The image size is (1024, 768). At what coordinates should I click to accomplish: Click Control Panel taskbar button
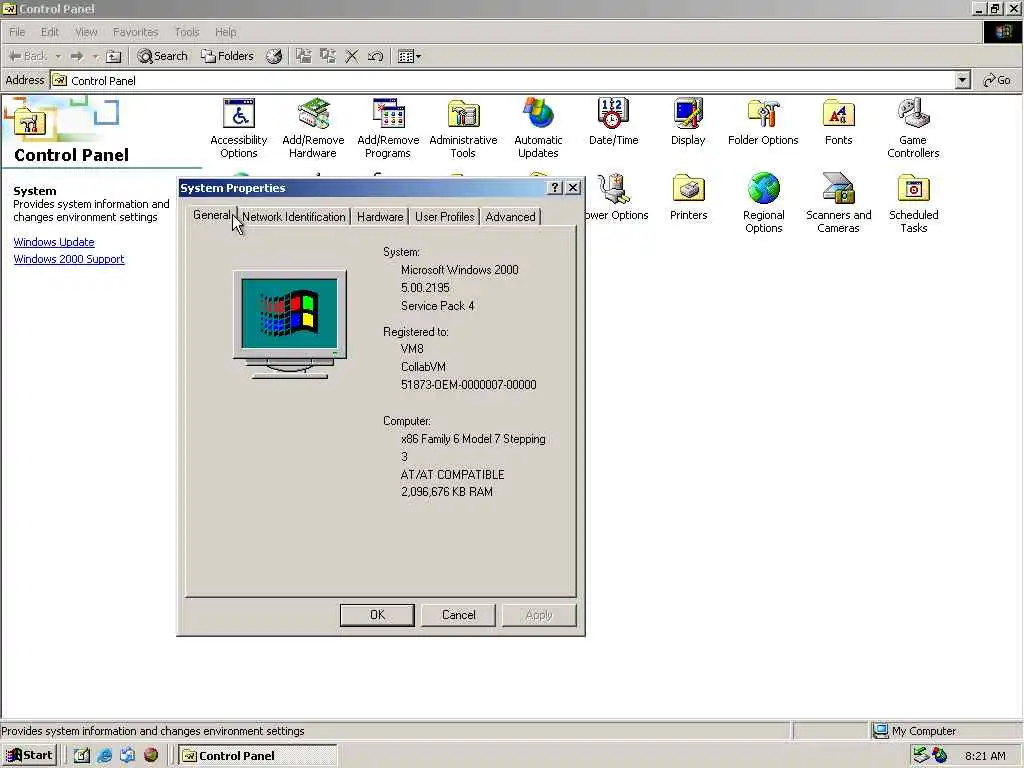pos(258,756)
